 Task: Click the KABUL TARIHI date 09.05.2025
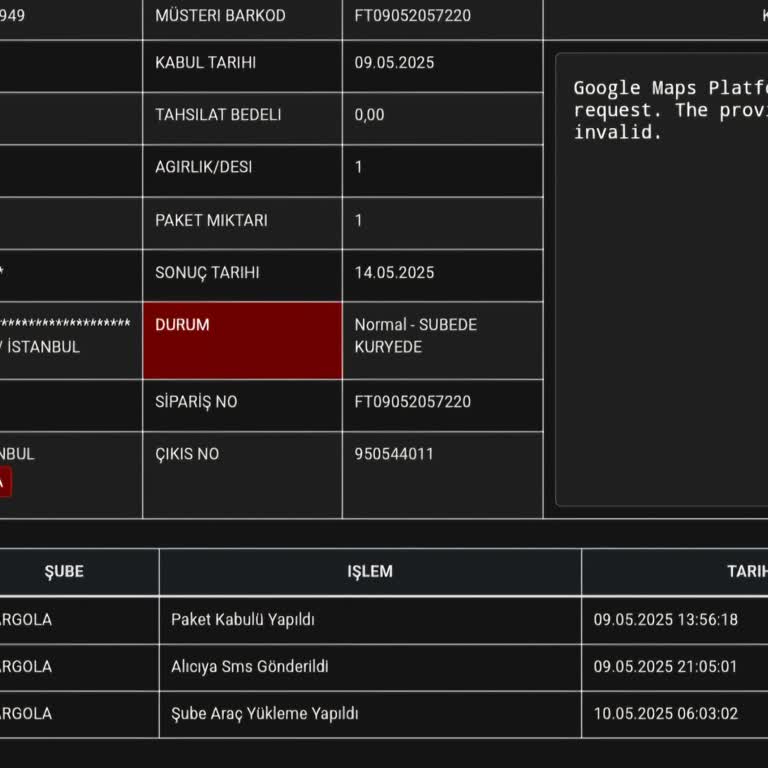point(394,63)
